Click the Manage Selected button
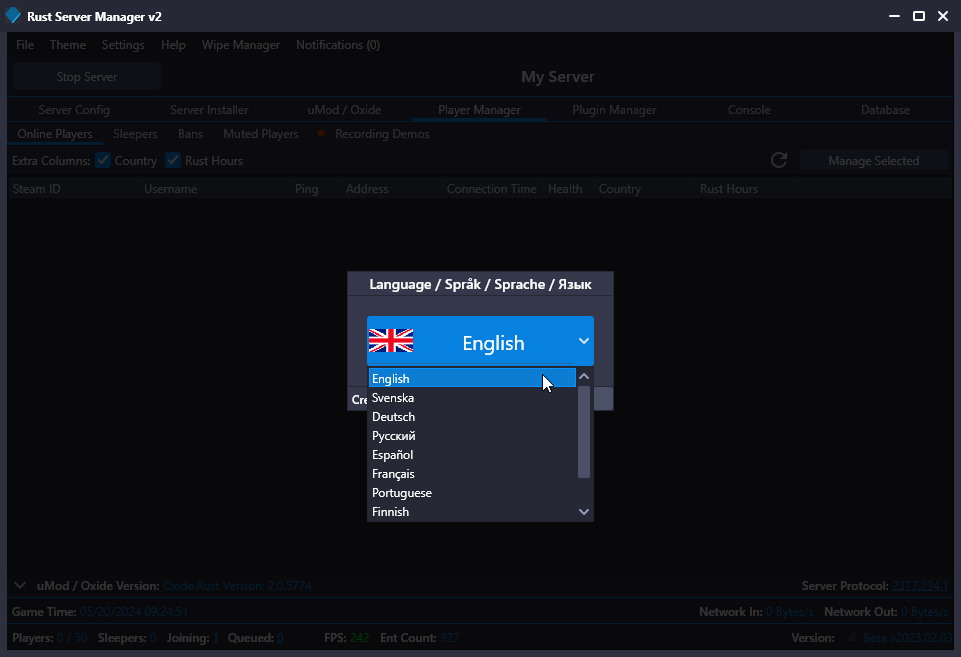 [x=873, y=160]
